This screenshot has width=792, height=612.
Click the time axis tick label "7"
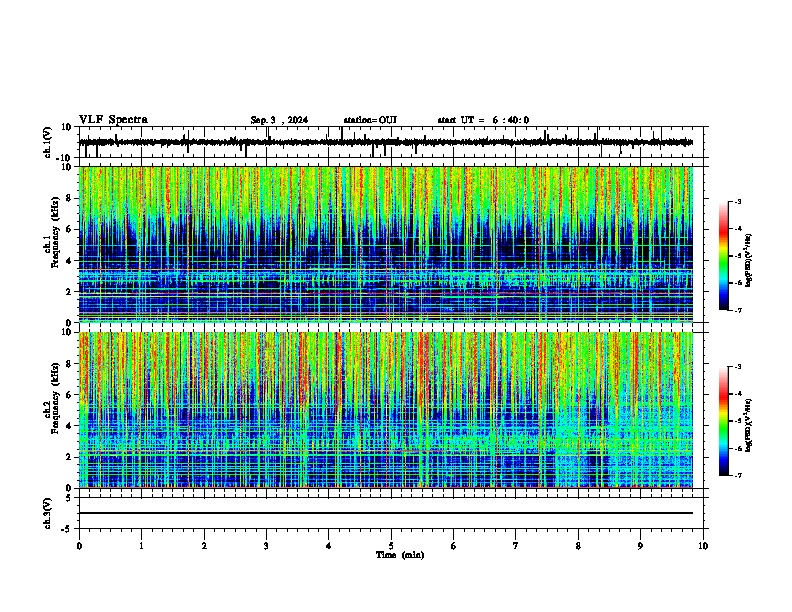coord(516,546)
